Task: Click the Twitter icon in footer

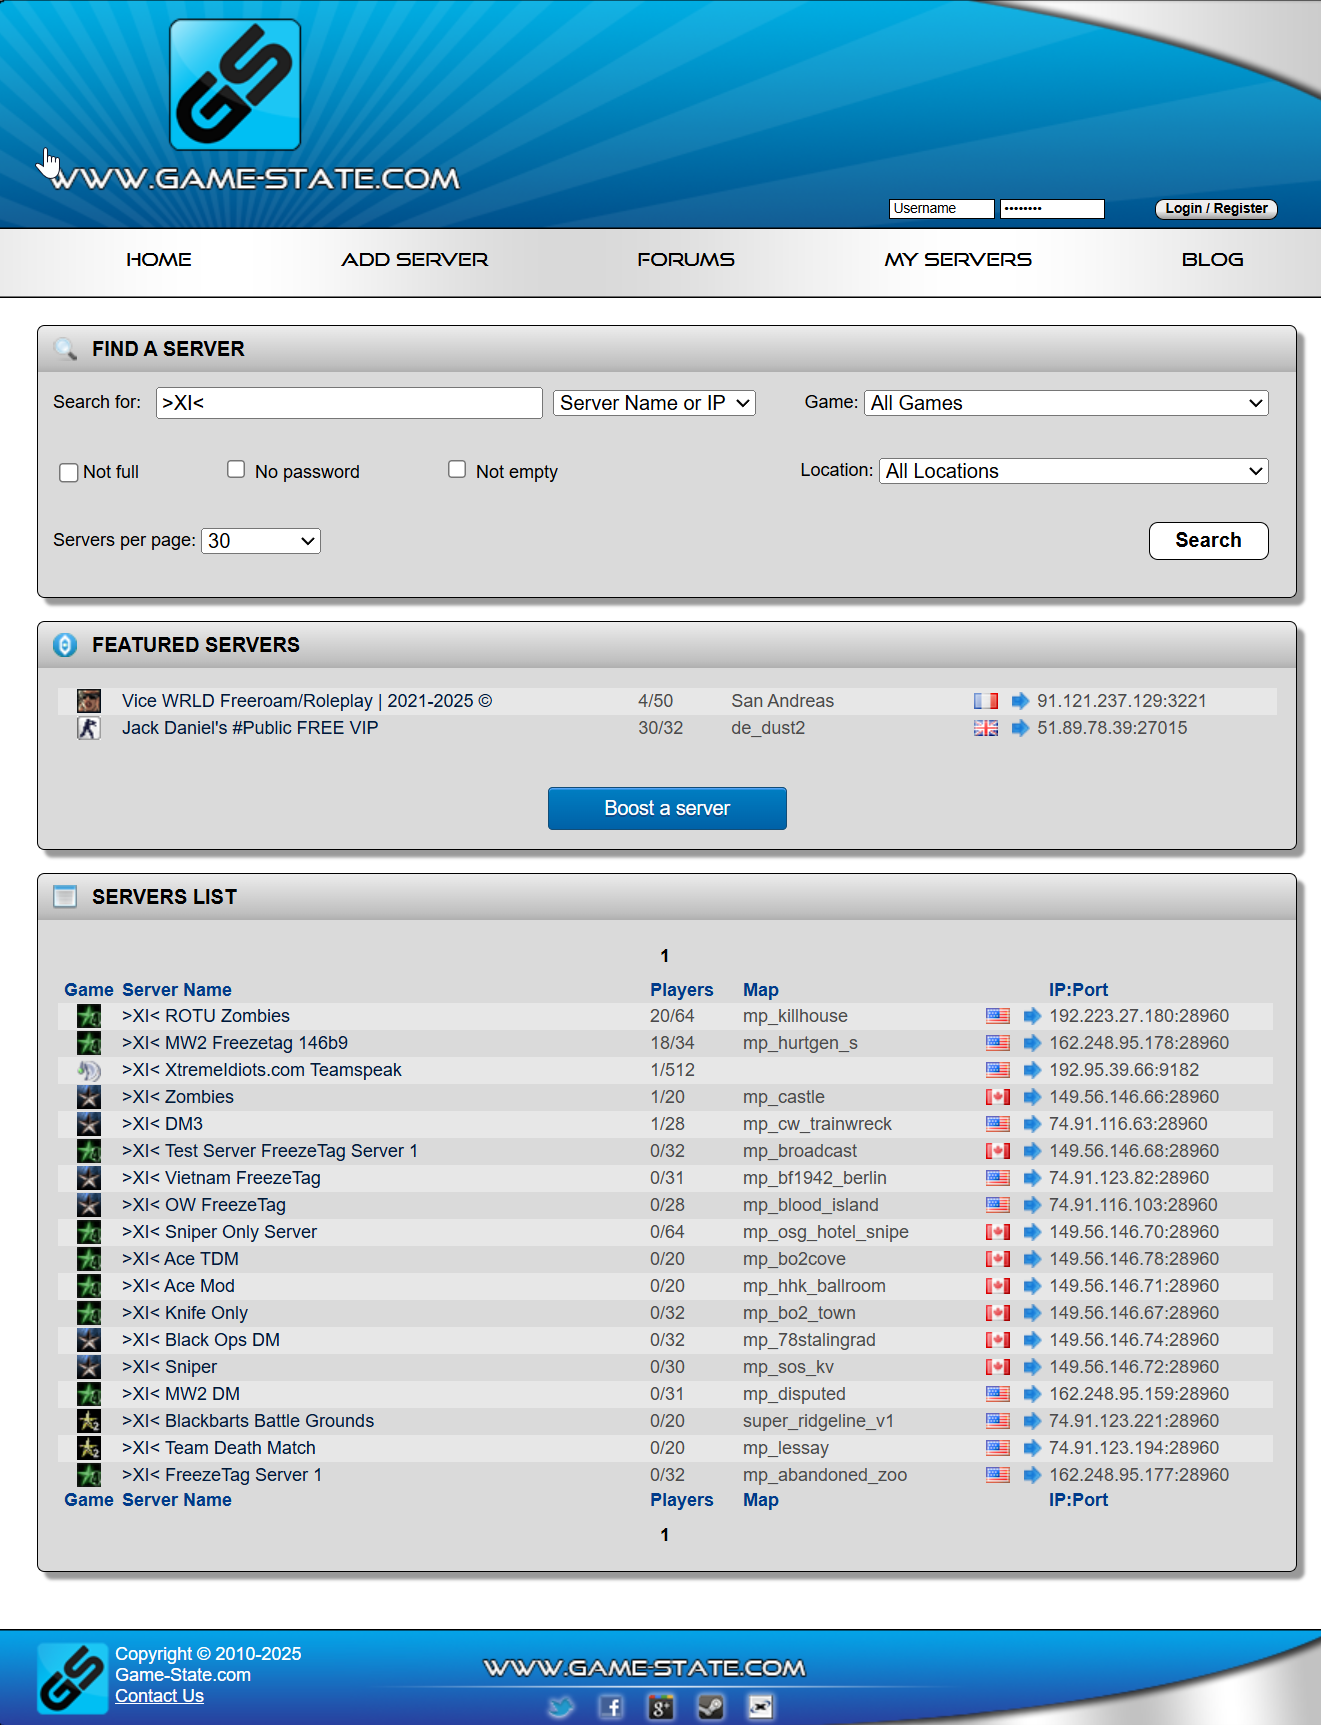Action: click(561, 1707)
